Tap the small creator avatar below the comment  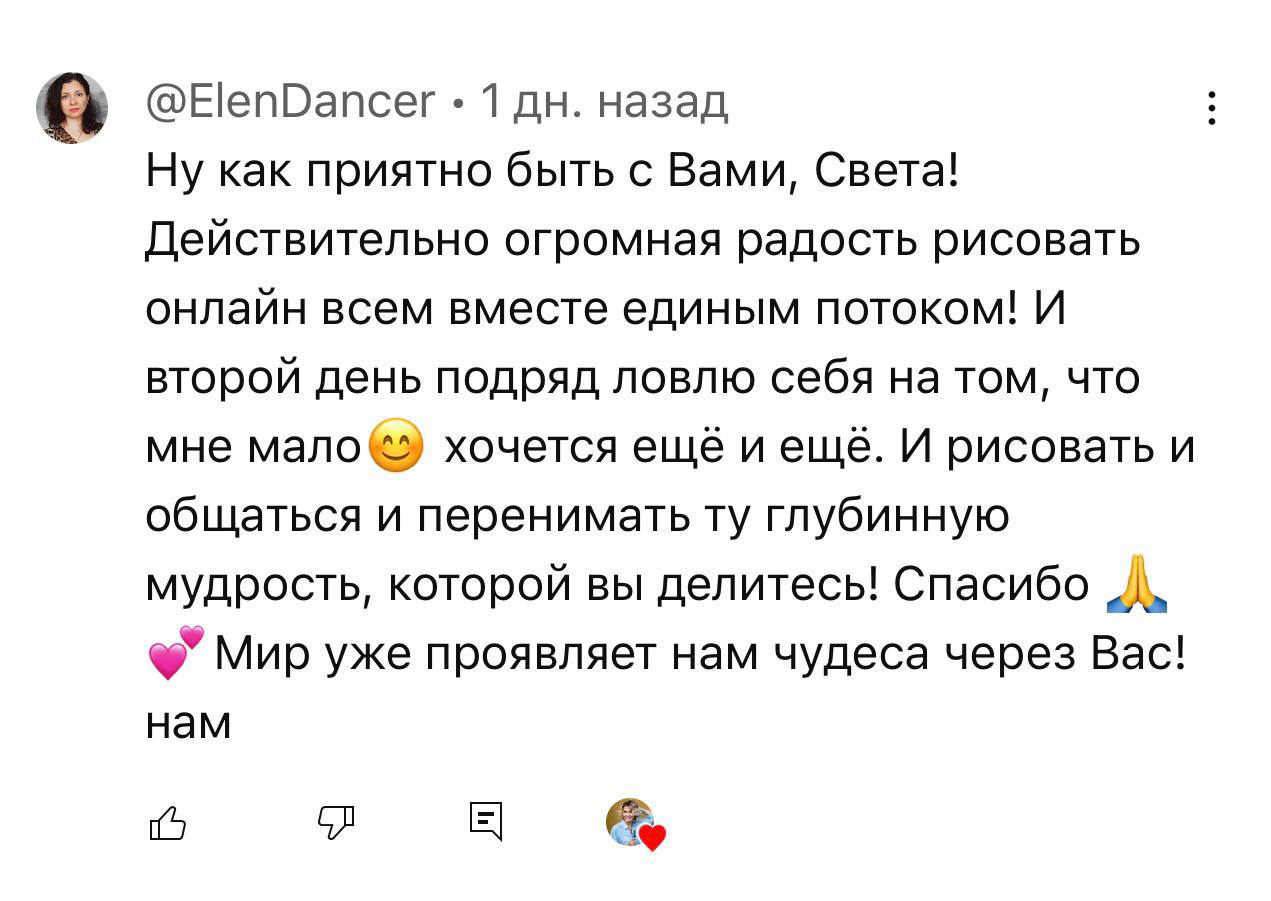[x=629, y=820]
